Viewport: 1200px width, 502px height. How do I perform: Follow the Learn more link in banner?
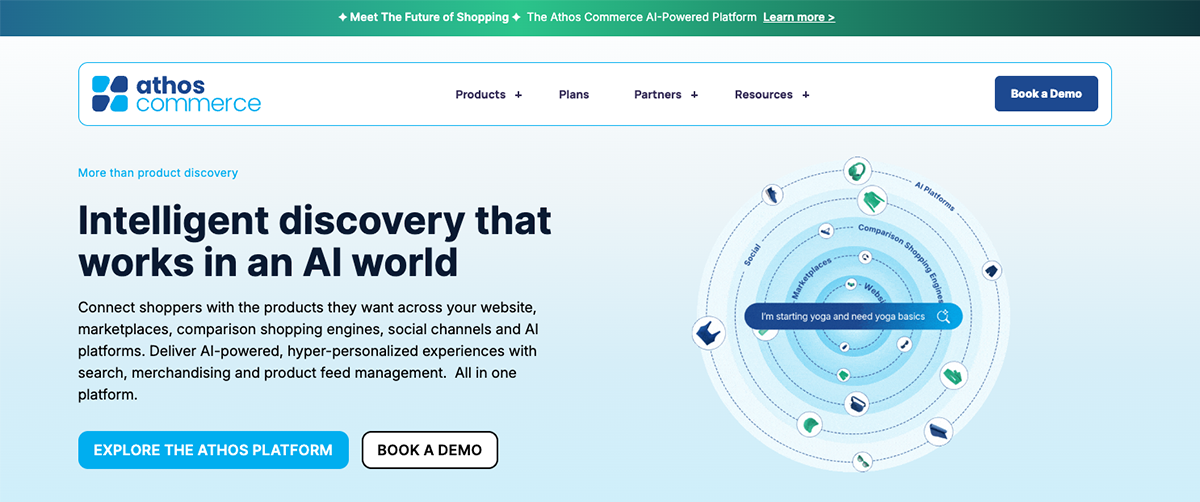799,17
